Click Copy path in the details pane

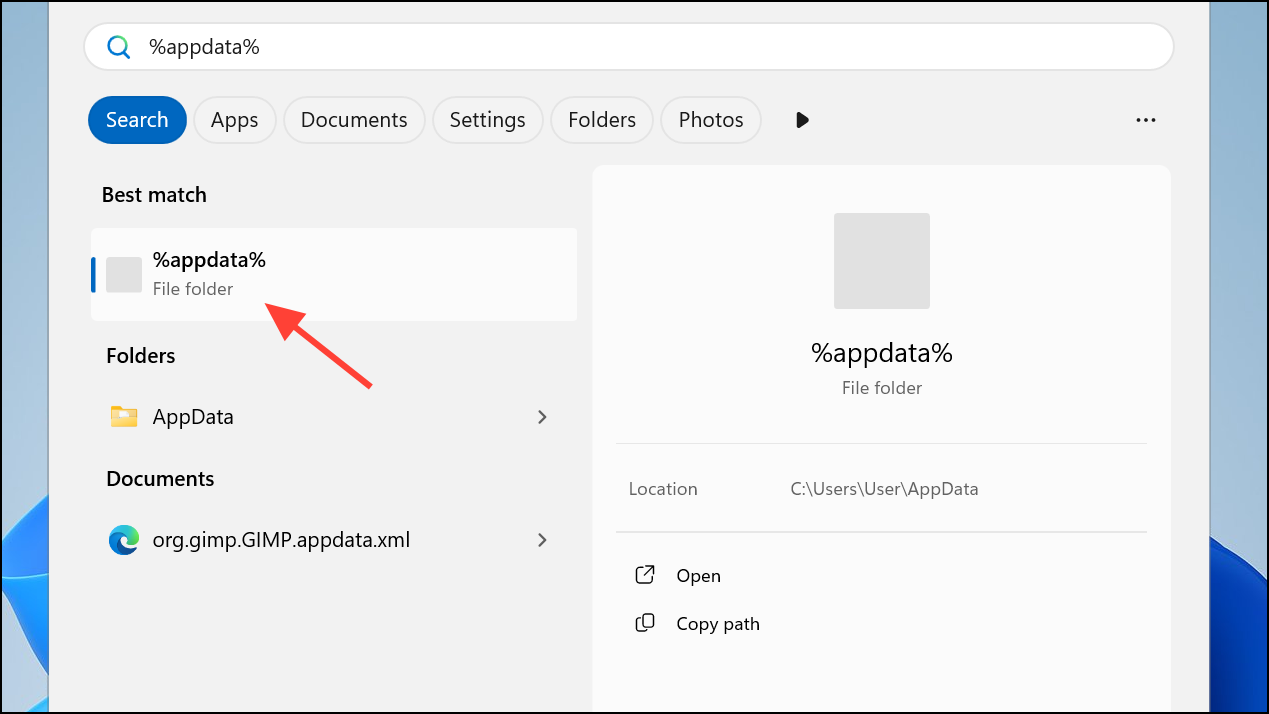[718, 624]
